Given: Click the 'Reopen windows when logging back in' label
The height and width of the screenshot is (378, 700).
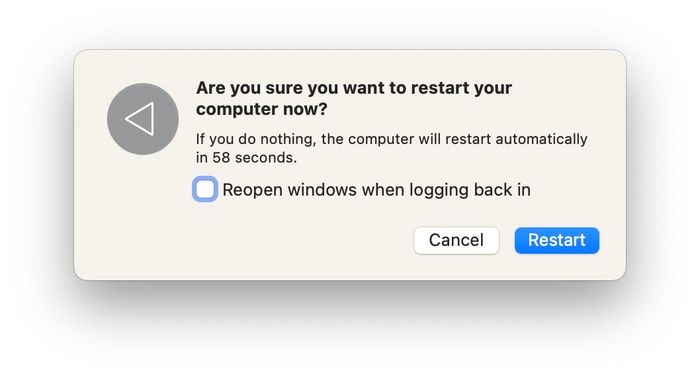Looking at the screenshot, I should click(x=376, y=190).
